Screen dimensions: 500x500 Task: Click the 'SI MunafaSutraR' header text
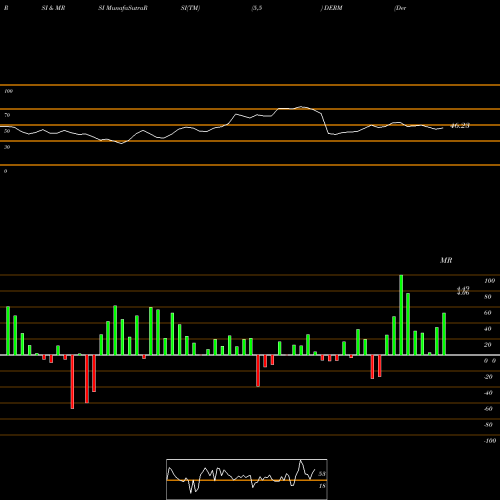pos(123,8)
